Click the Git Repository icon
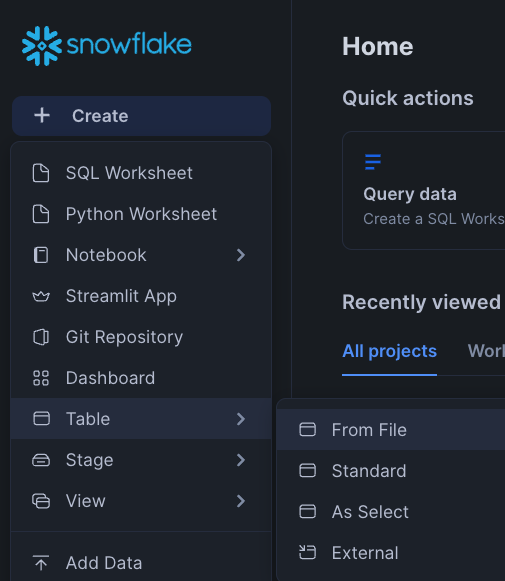 (x=41, y=337)
